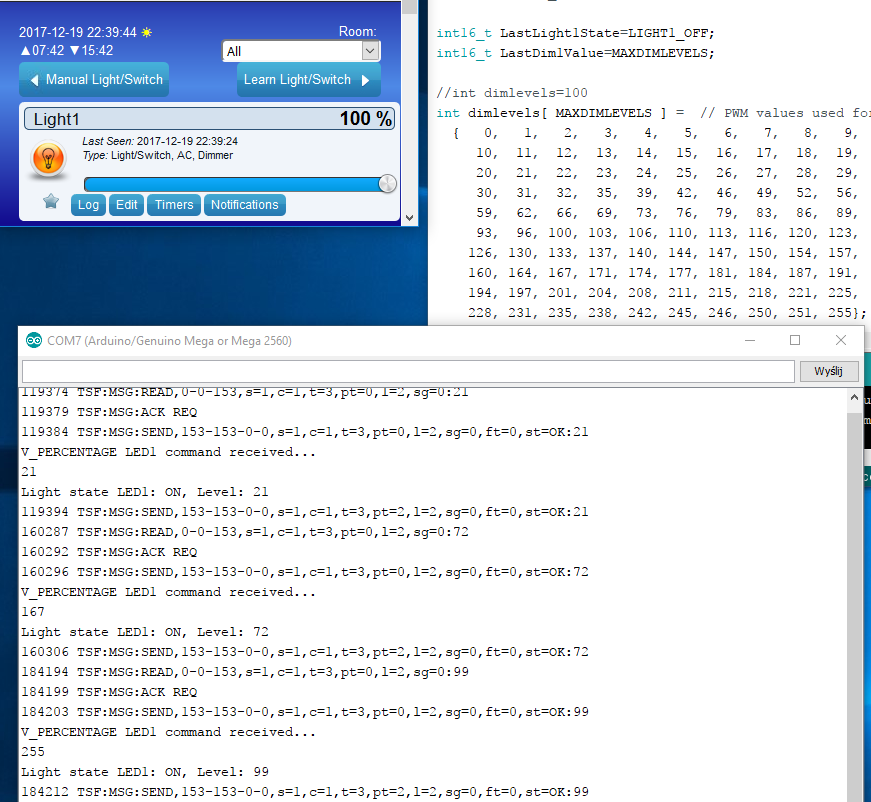871x802 pixels.
Task: Close the COM7 serial monitor window
Action: [841, 341]
